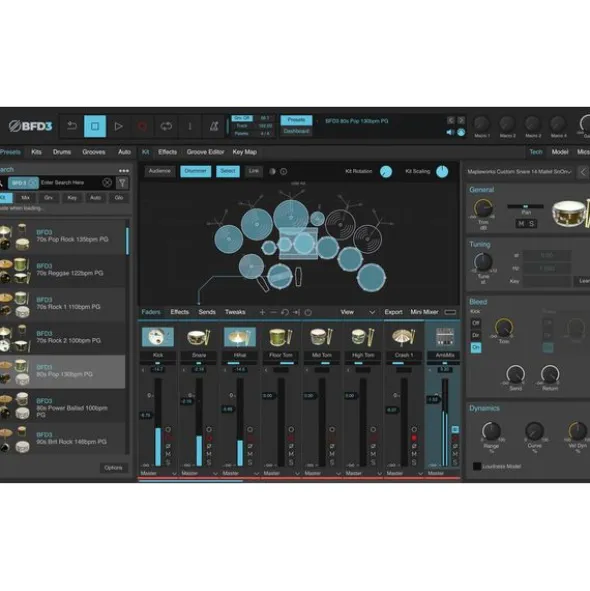Click the undo arrow icon

[x=71, y=126]
